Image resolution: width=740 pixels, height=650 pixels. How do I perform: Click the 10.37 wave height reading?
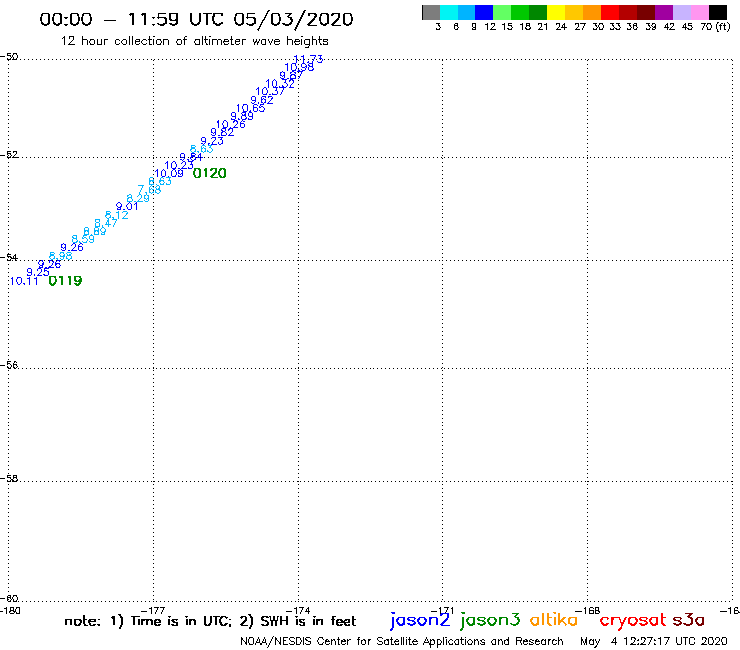coord(270,92)
